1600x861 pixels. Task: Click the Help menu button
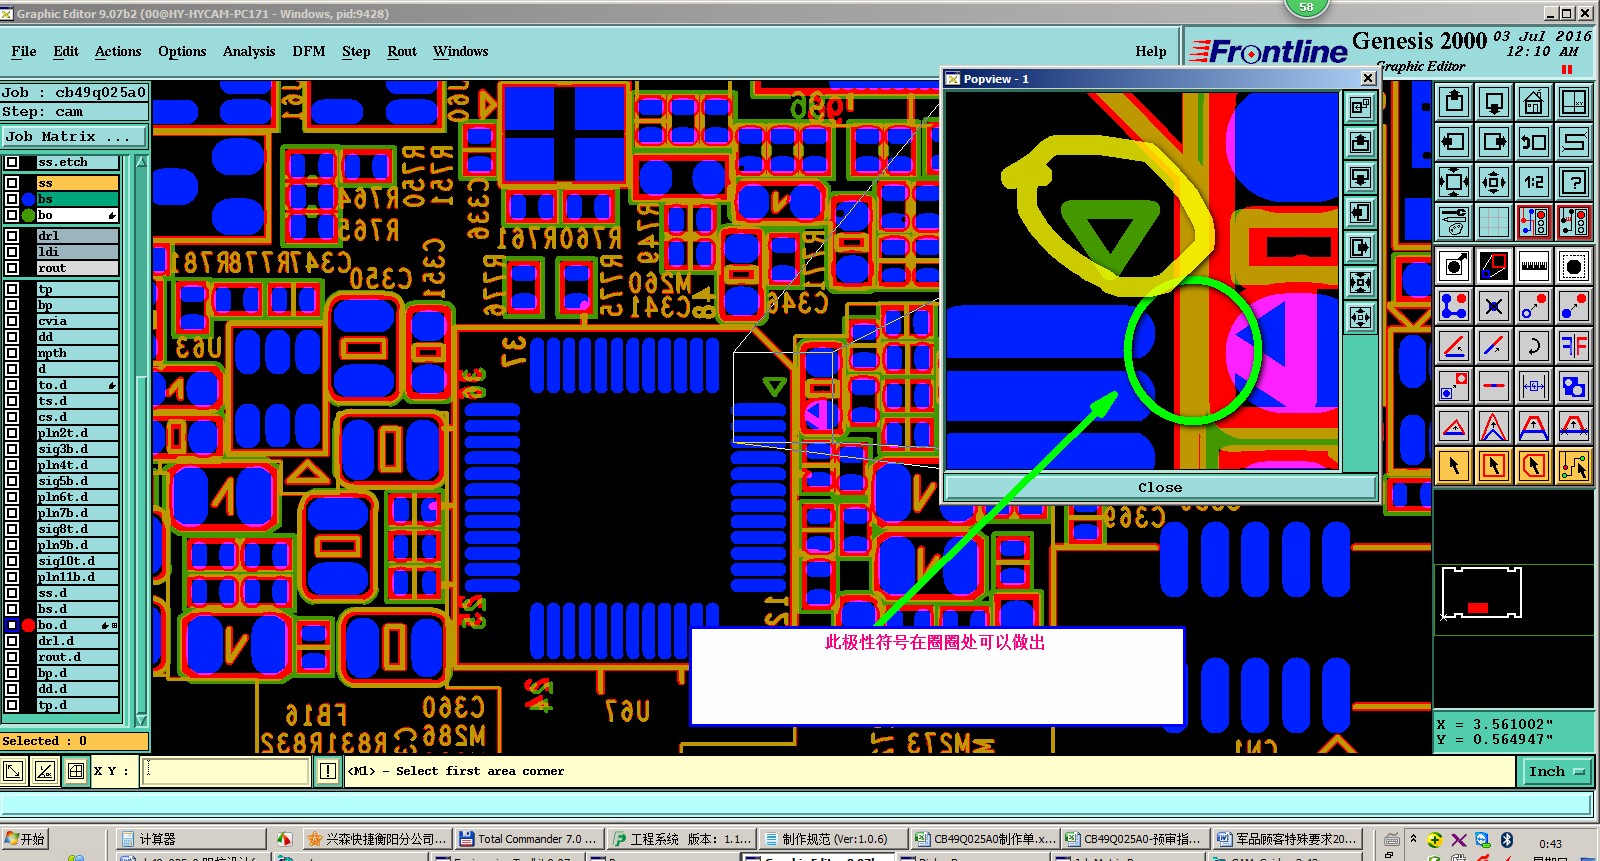tap(1150, 51)
